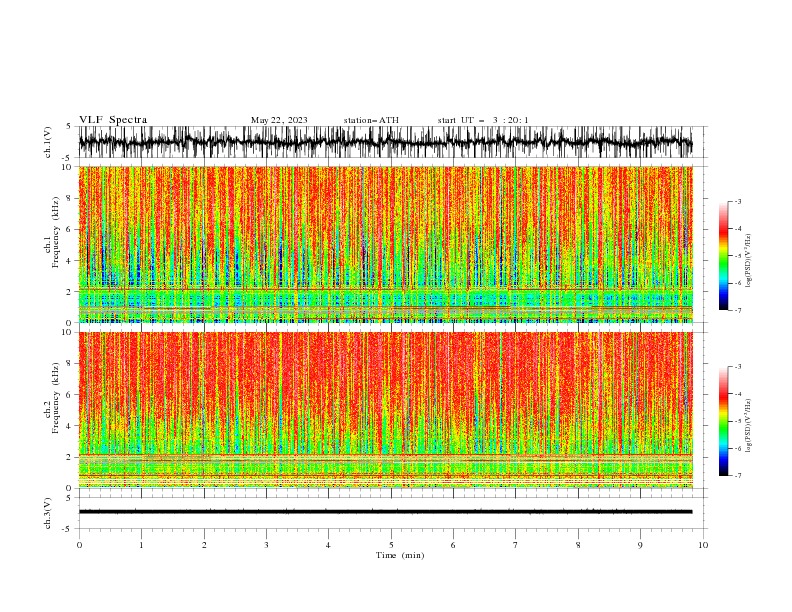Click the log(PSD) label beside ch.2 colorbar
This screenshot has width=792, height=612.
(749, 426)
